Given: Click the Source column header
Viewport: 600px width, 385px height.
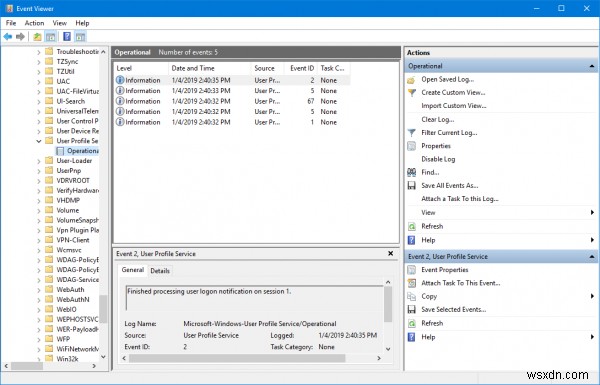Looking at the screenshot, I should coord(267,68).
